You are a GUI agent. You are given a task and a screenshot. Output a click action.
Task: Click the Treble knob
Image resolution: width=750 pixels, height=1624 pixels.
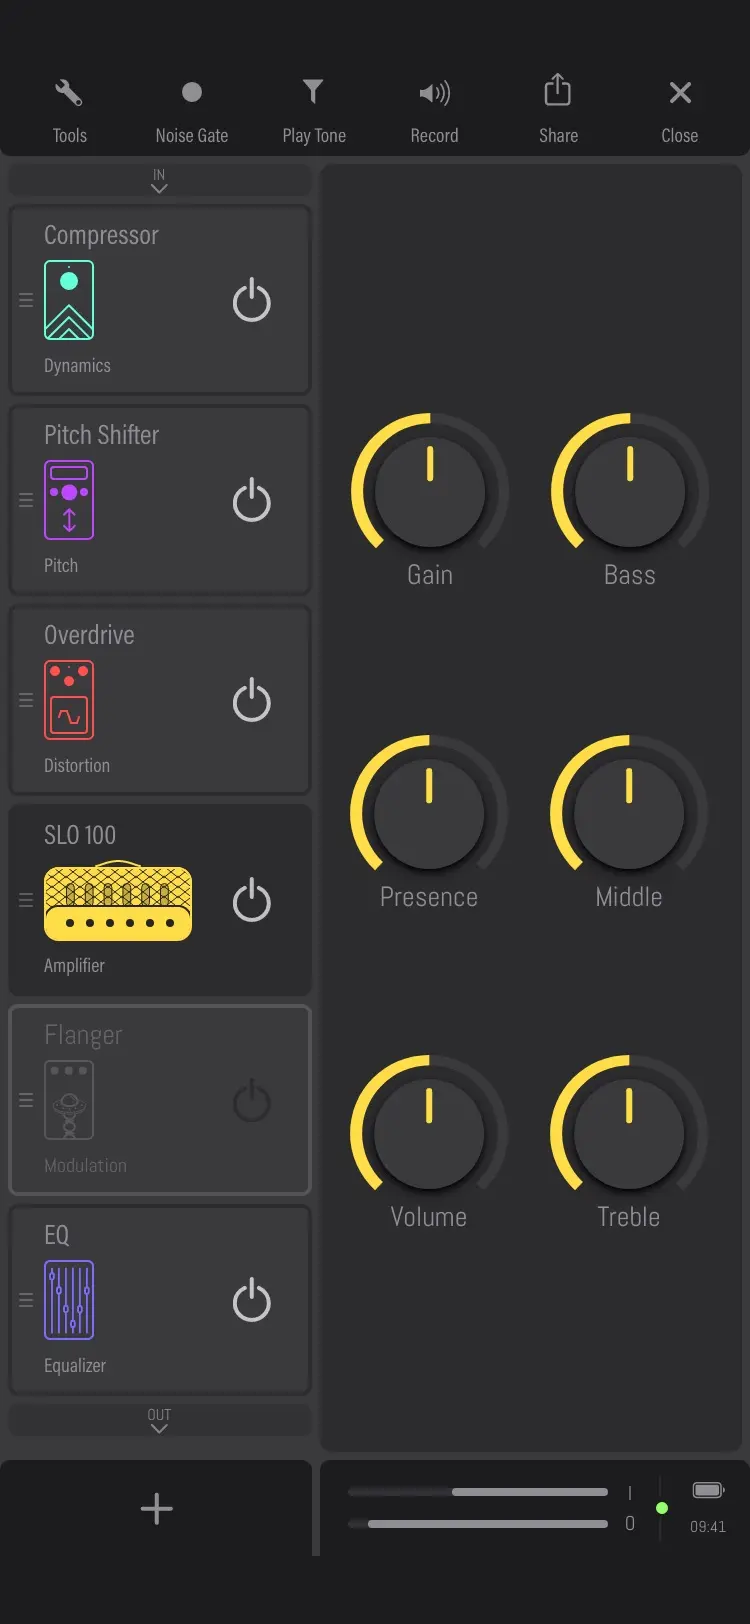point(629,1133)
